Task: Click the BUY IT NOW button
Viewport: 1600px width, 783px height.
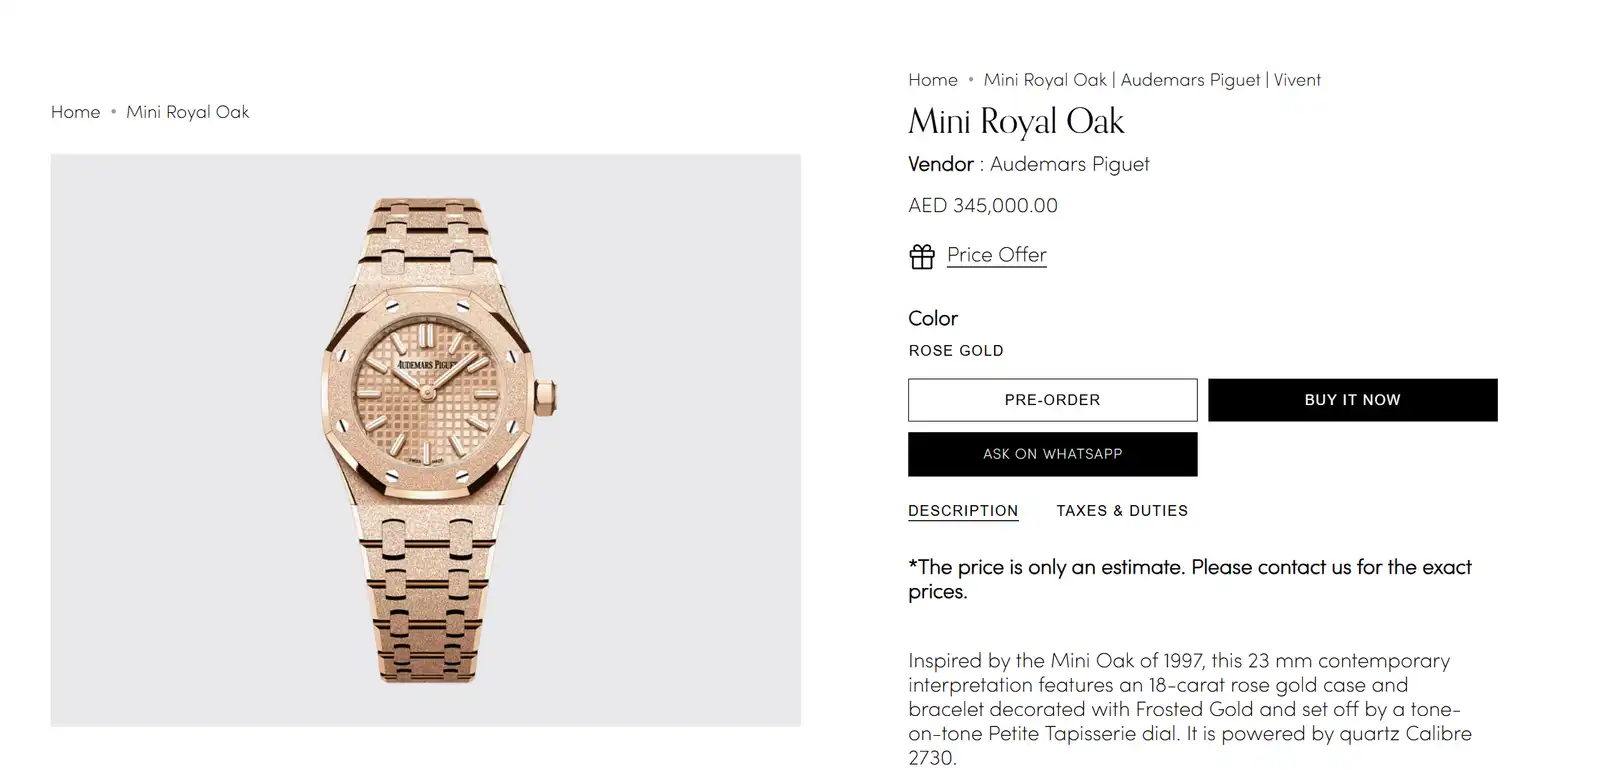Action: [x=1352, y=400]
